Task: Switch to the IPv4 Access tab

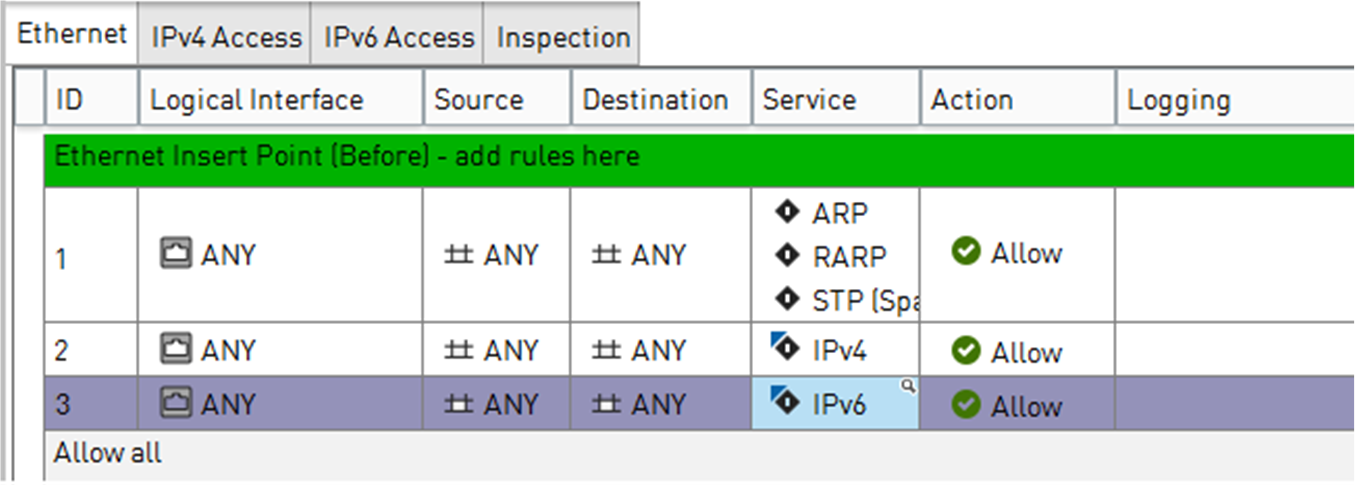Action: [226, 38]
